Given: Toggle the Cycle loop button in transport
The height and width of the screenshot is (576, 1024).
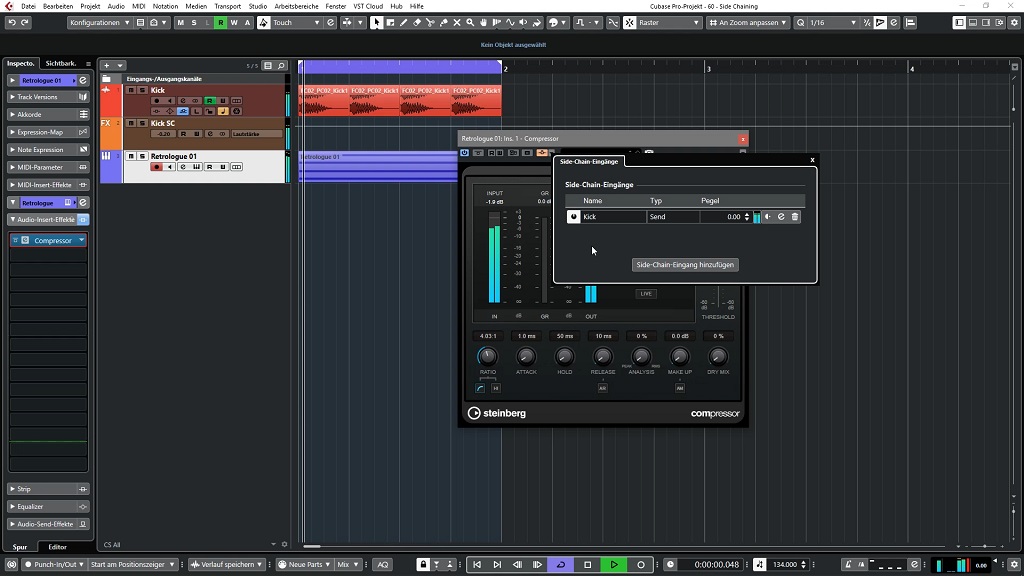Looking at the screenshot, I should tap(561, 565).
